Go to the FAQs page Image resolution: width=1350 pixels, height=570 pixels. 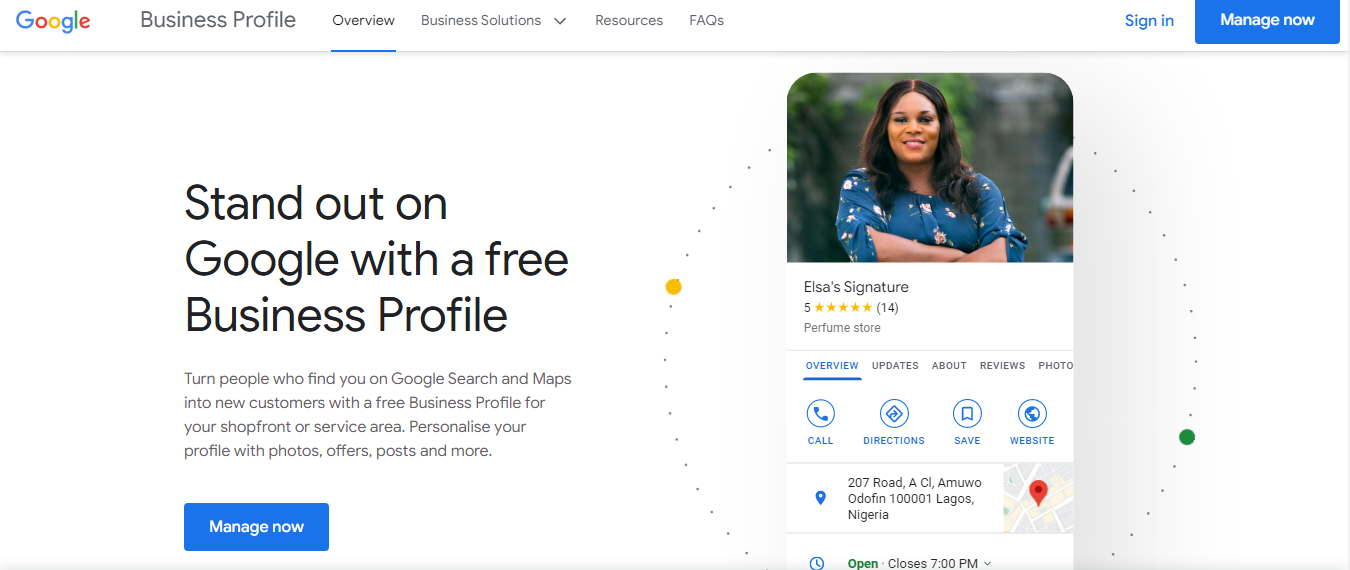pyautogui.click(x=706, y=21)
